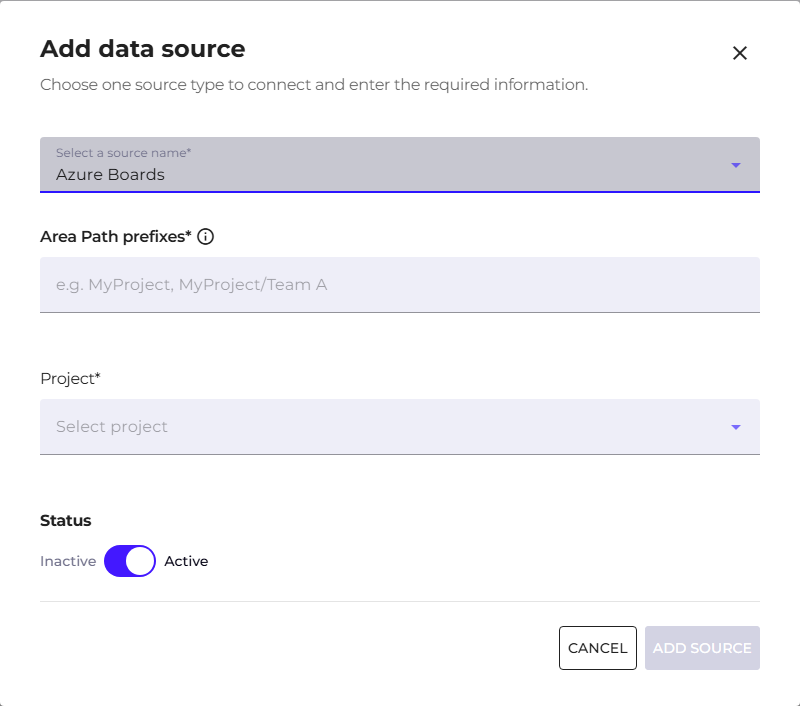800x706 pixels.
Task: Click the Area Path prefixes info icon
Action: point(206,237)
